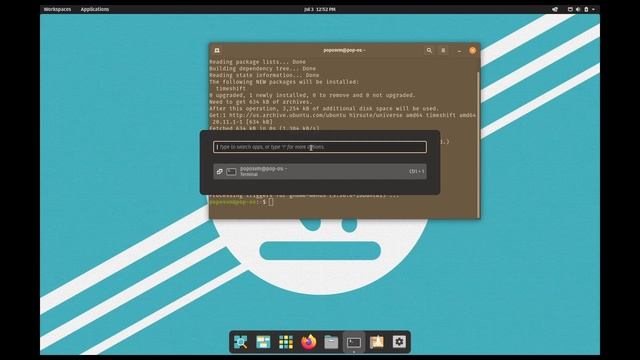Screen dimensions: 640x360
Task: Click the battery icon in the top bar
Action: pyautogui.click(x=586, y=9)
